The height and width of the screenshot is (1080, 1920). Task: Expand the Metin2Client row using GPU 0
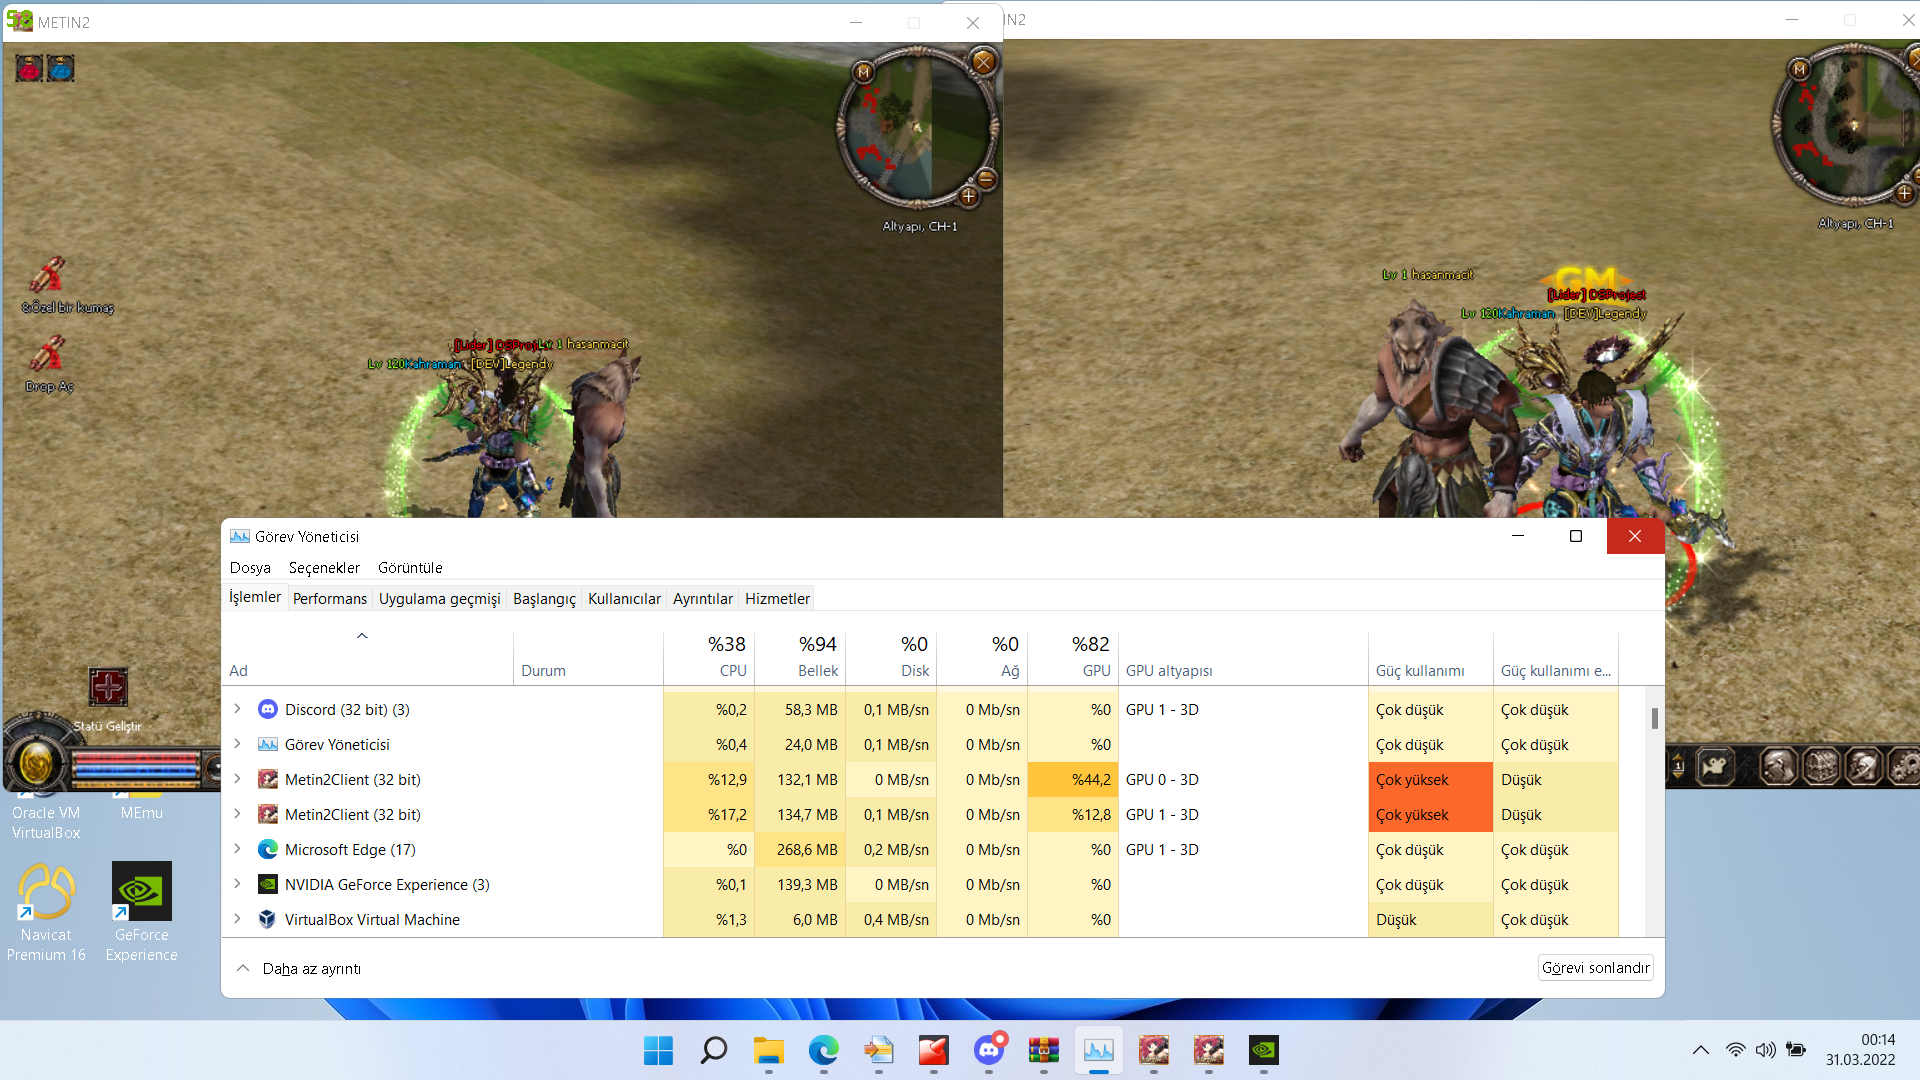[x=237, y=779]
